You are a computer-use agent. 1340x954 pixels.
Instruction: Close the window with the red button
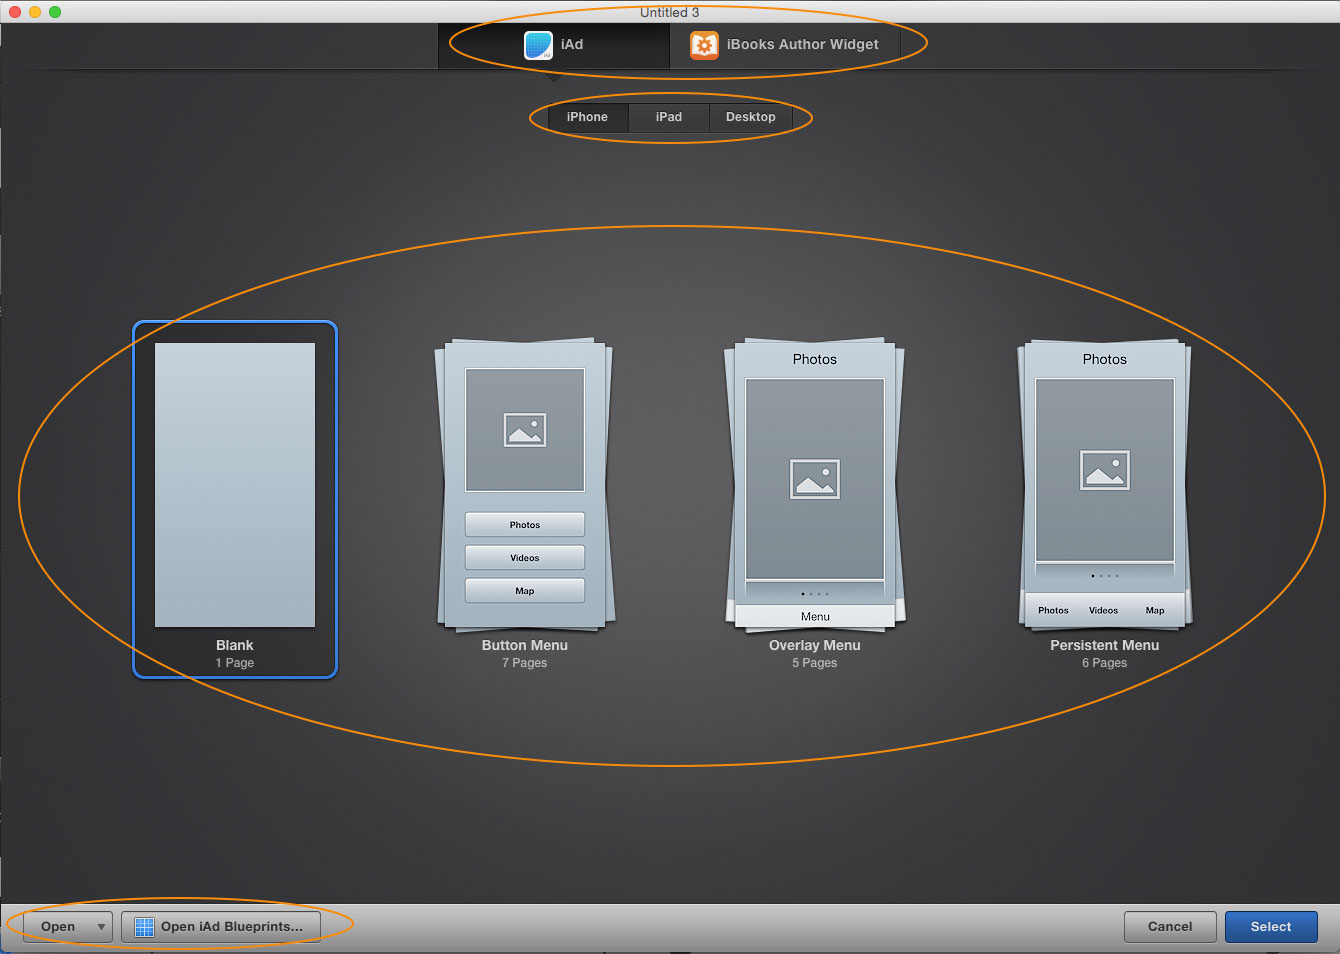[x=15, y=12]
